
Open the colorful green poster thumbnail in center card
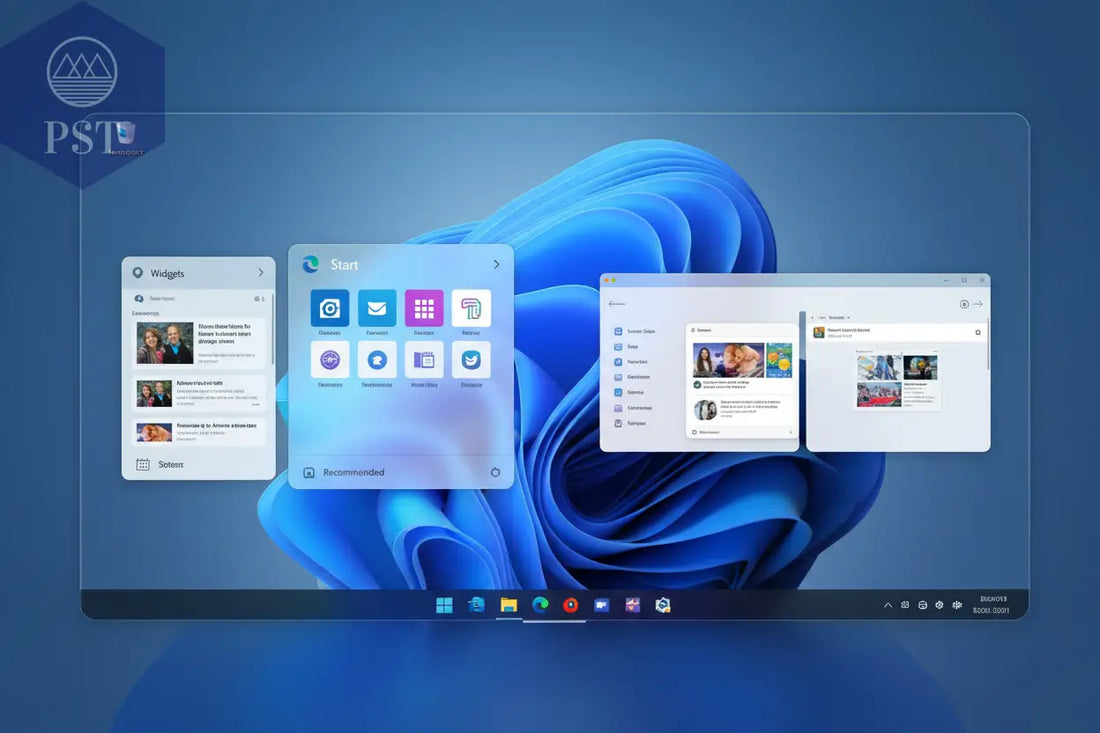(779, 360)
